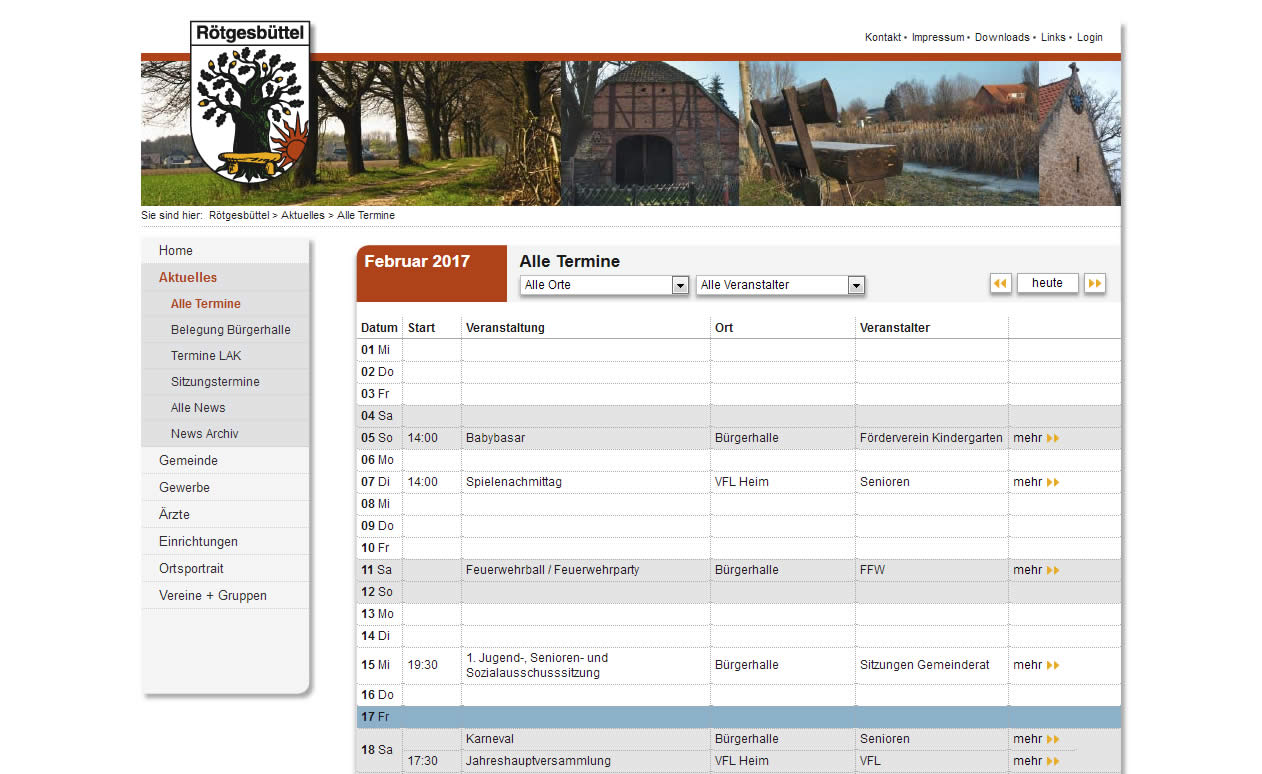1262x774 pixels.
Task: Click the Veranstaltung column header
Action: (x=505, y=328)
